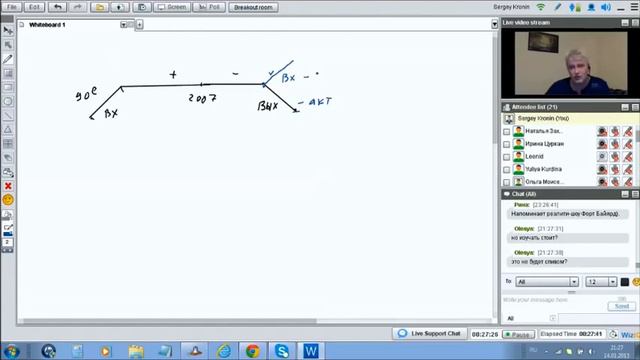The height and width of the screenshot is (360, 640).
Task: Open the Whiteboard 1 tab dropdown arrow
Action: 123,25
